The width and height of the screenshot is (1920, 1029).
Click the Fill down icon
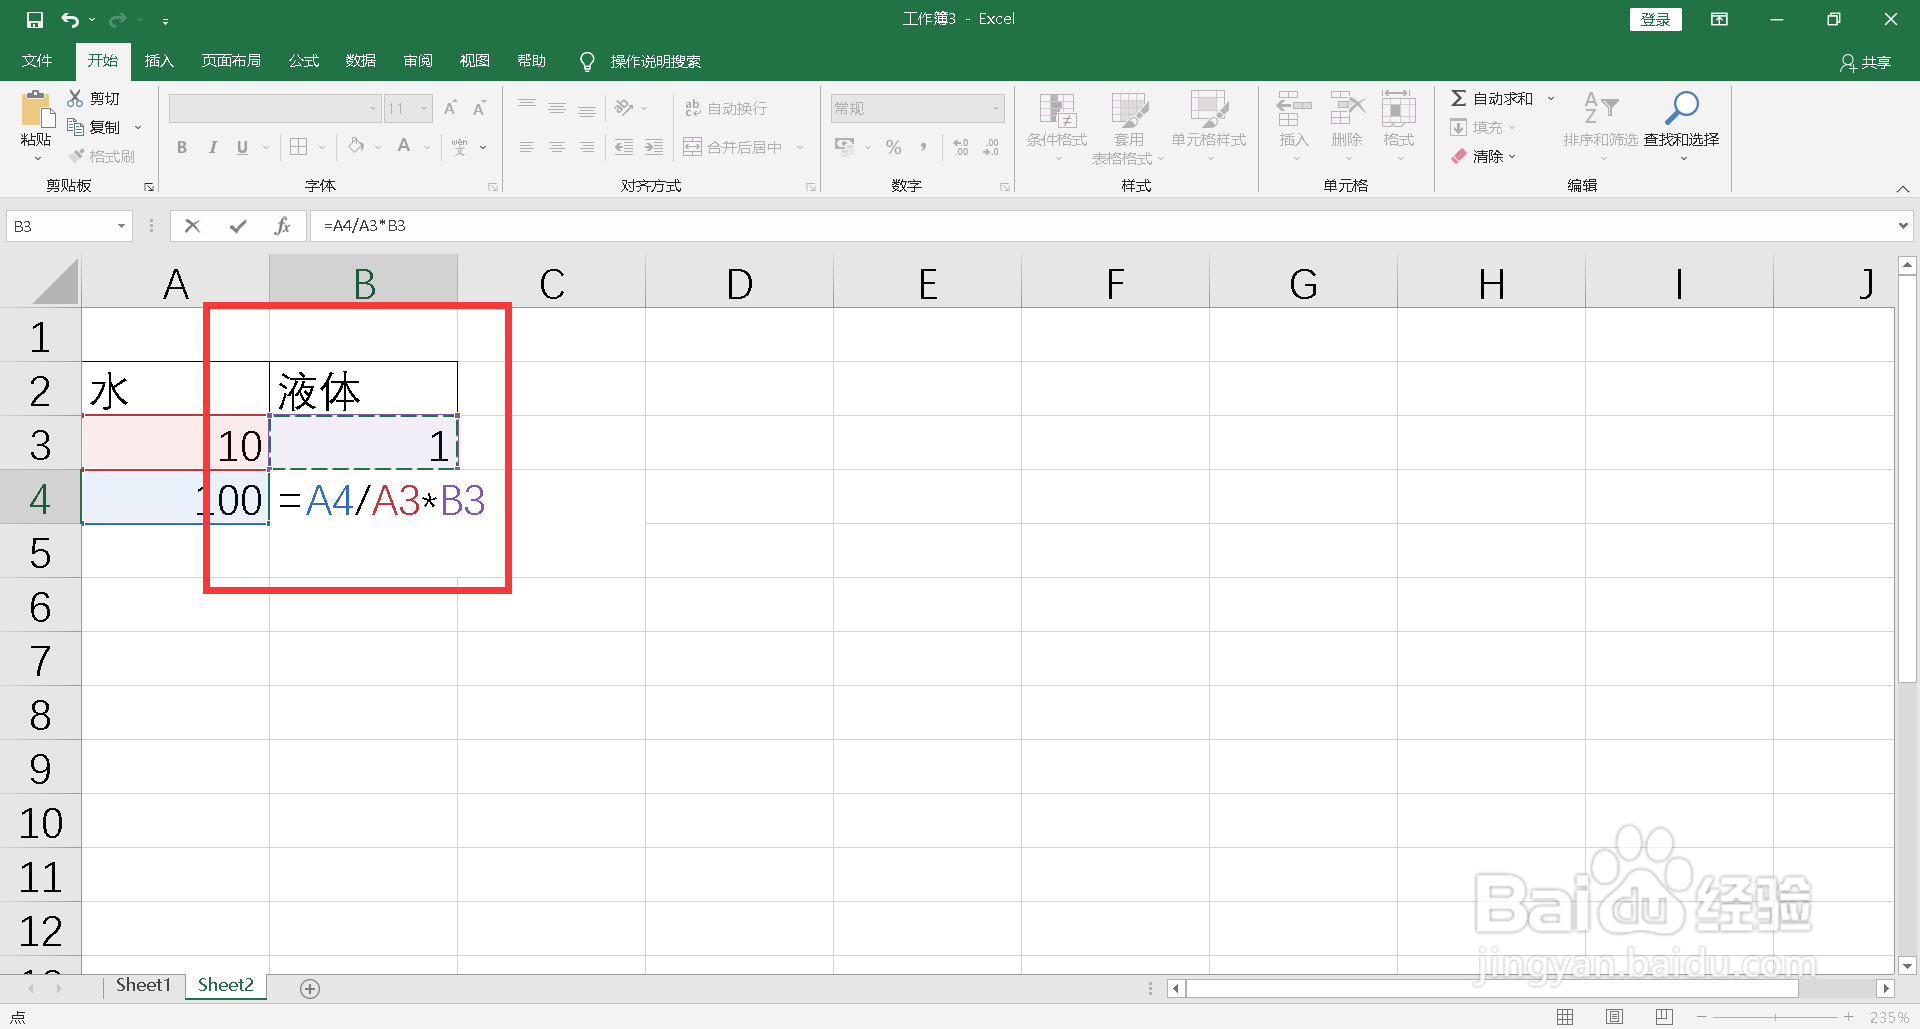coord(1459,127)
